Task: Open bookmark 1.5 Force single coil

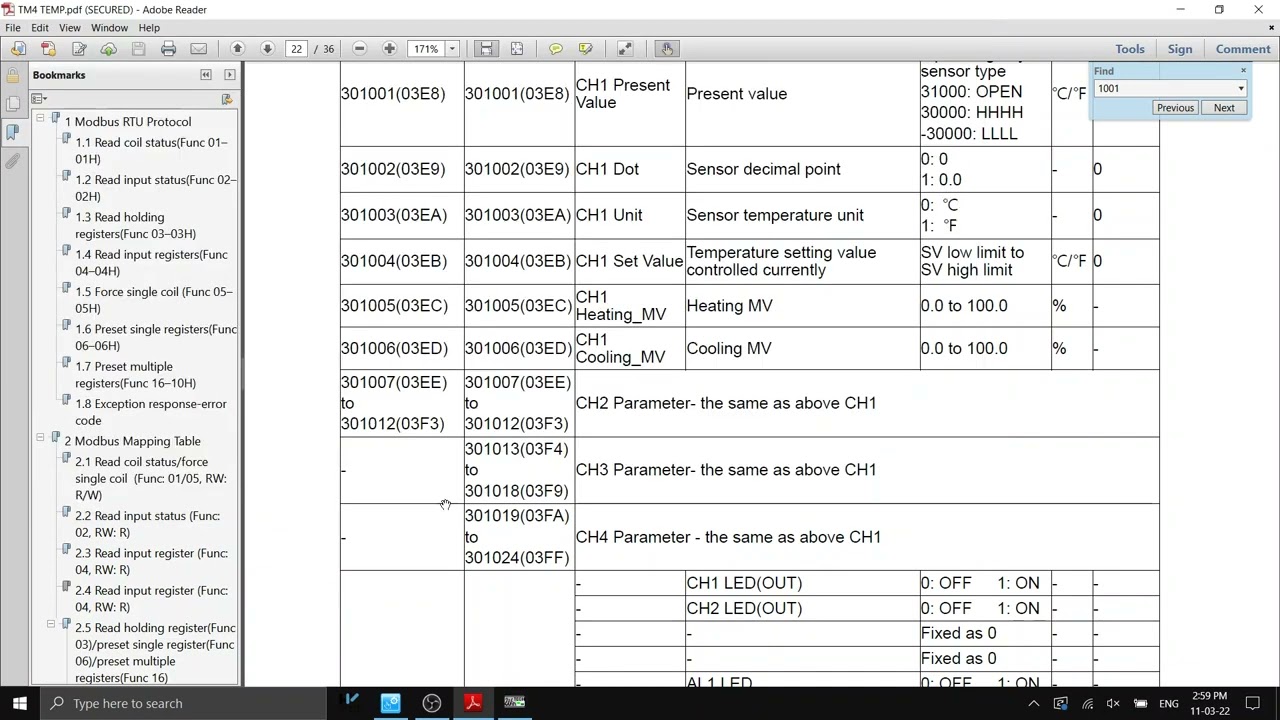Action: [x=153, y=300]
